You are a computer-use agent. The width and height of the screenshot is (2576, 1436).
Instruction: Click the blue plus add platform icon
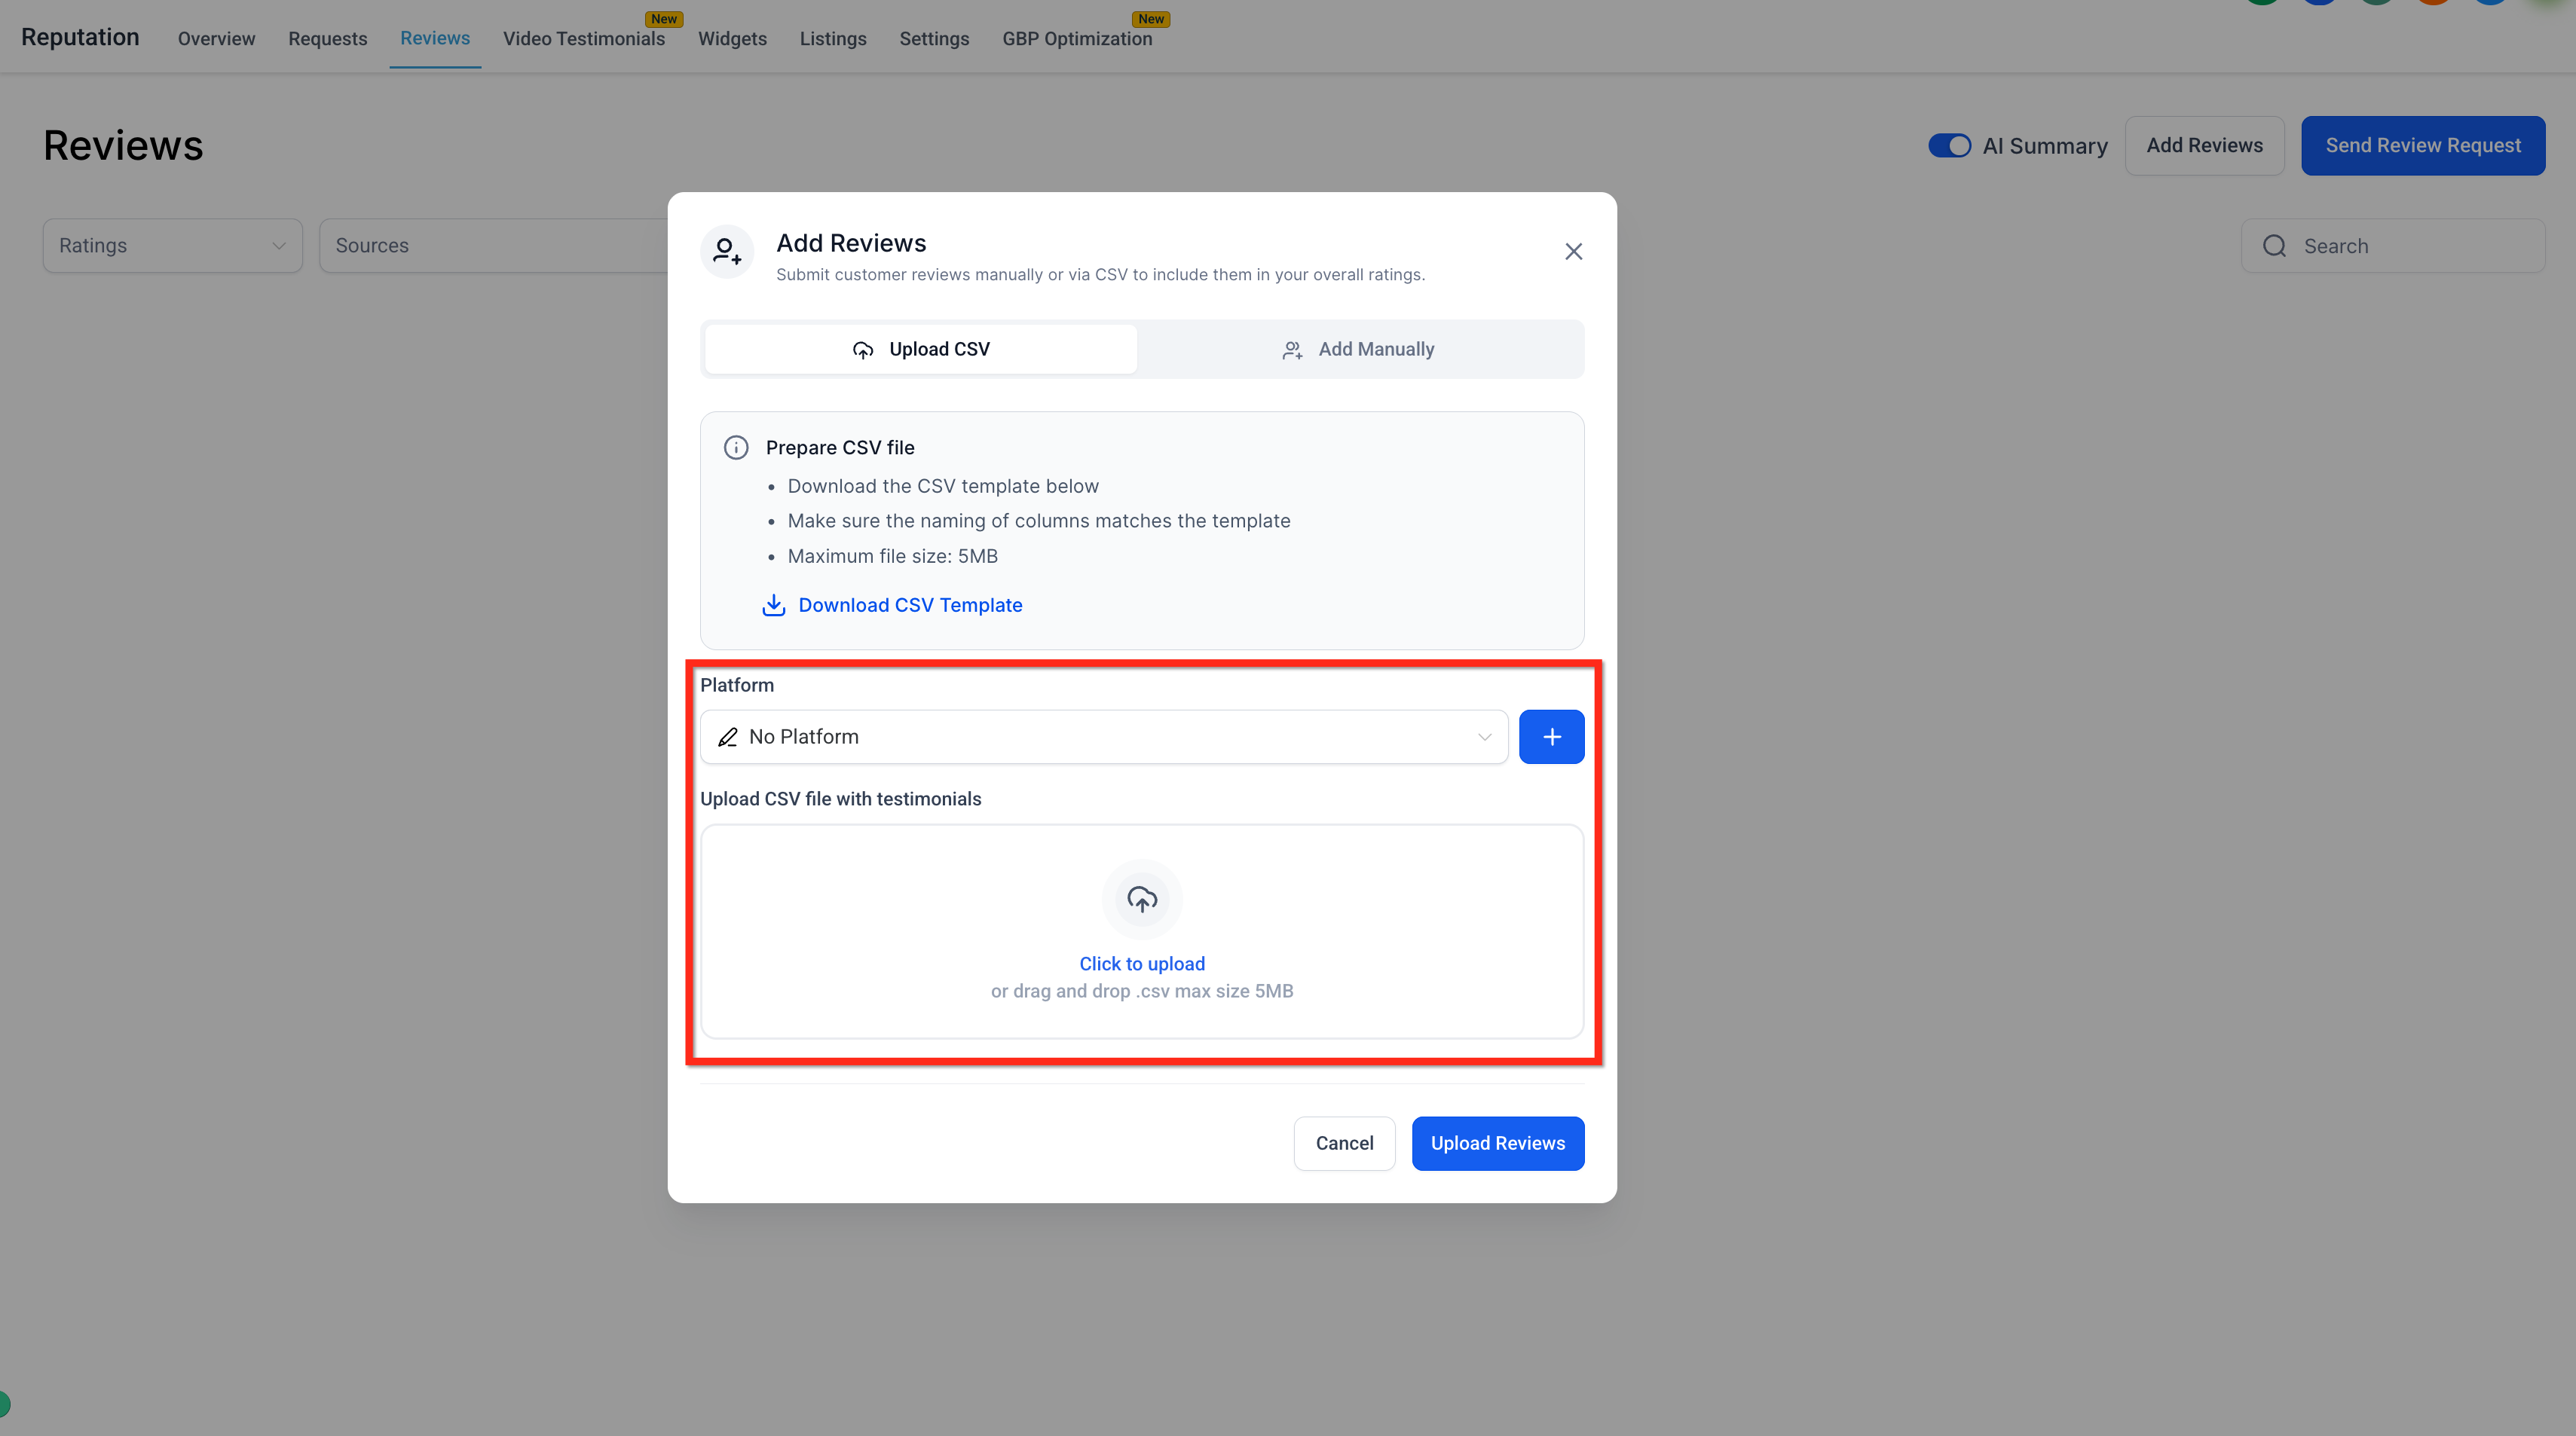pyautogui.click(x=1551, y=737)
